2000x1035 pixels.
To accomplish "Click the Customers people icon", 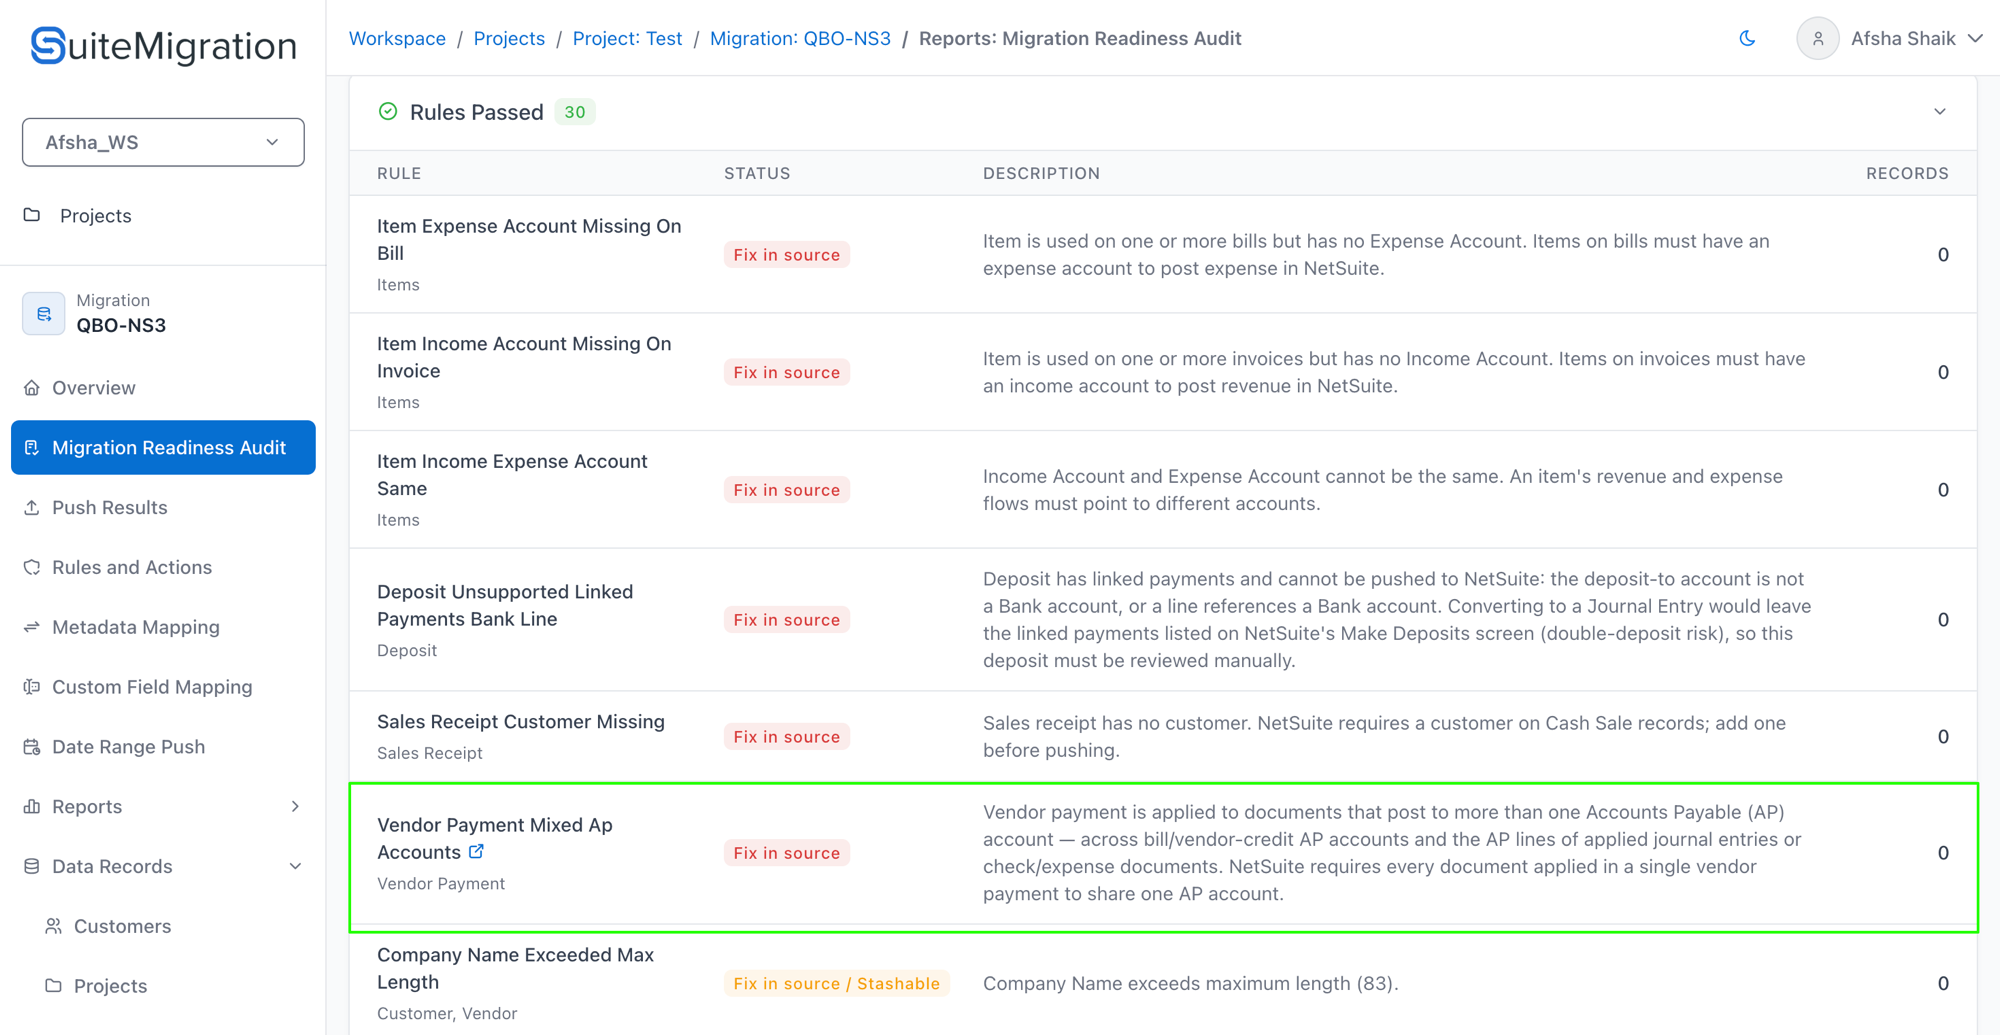I will click(x=54, y=926).
